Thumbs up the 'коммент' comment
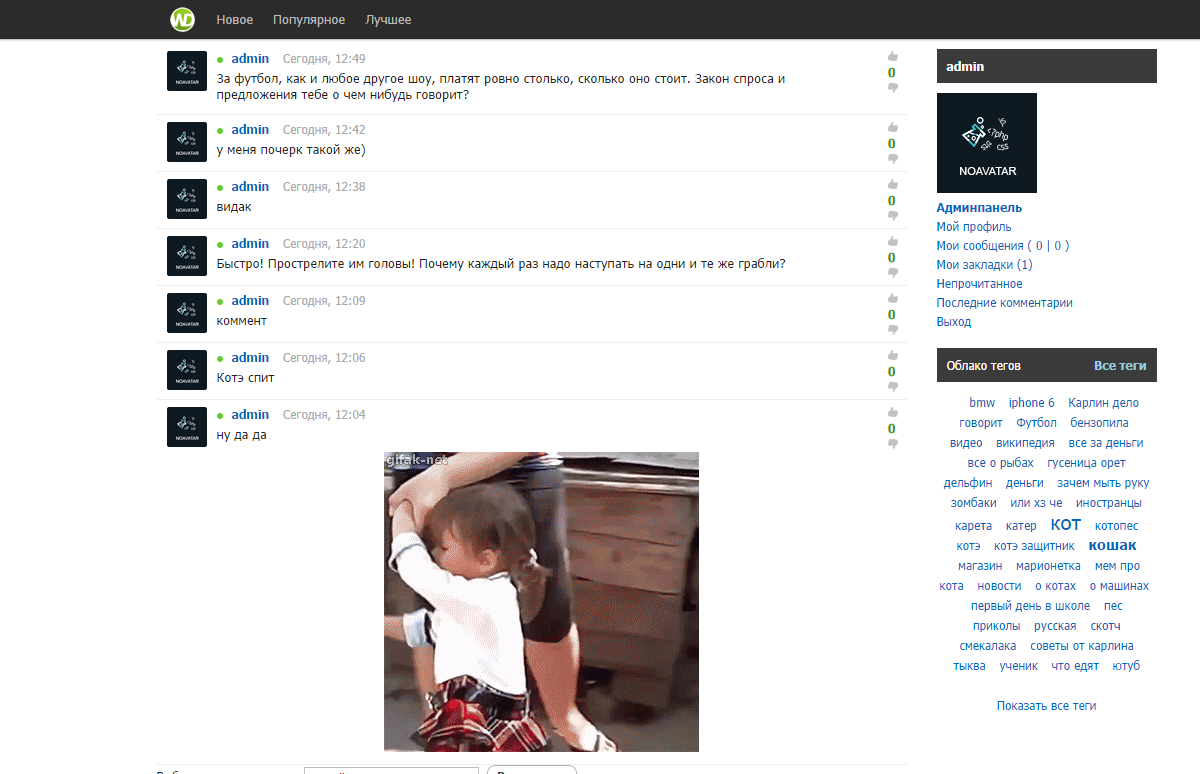The height and width of the screenshot is (774, 1200). [893, 299]
